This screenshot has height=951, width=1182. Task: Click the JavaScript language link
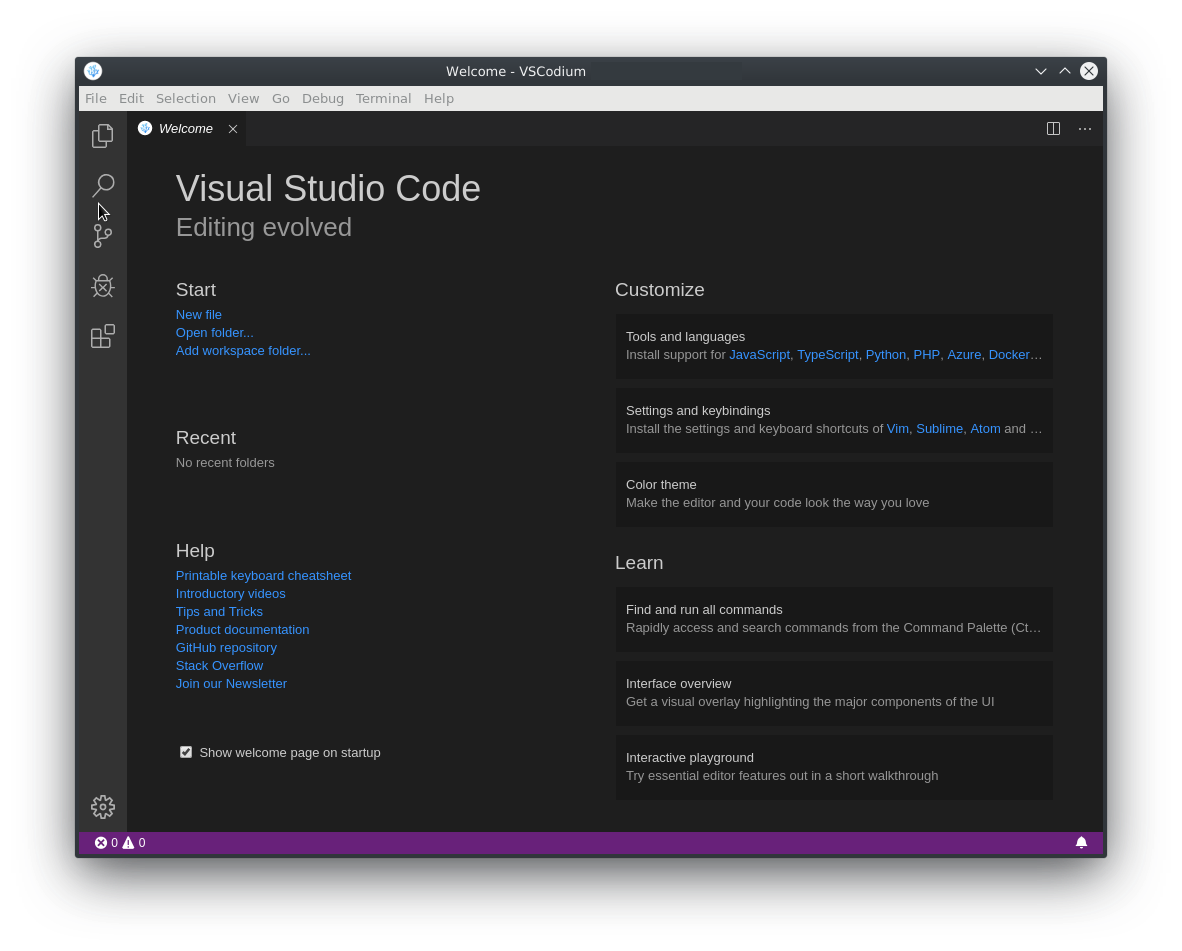pos(759,354)
